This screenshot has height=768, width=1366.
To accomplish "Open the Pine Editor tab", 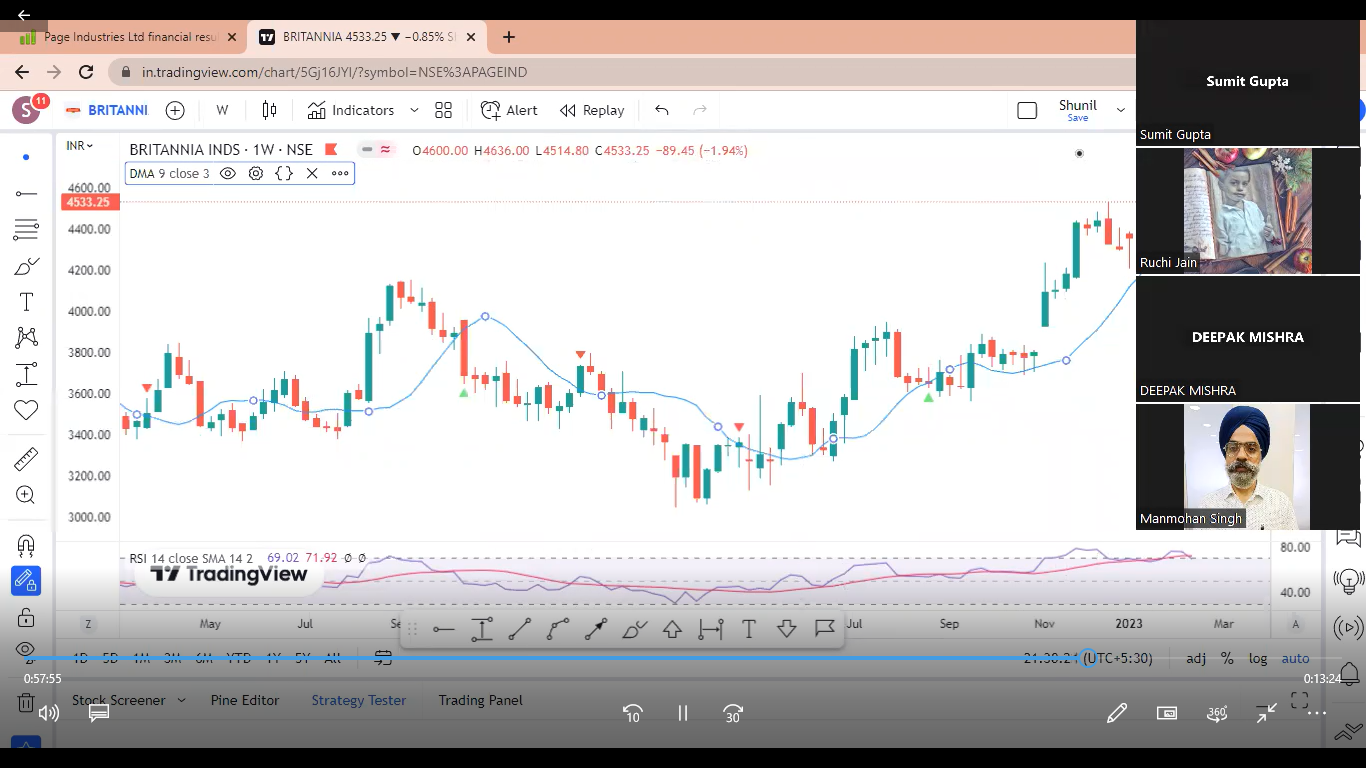I will click(x=245, y=700).
